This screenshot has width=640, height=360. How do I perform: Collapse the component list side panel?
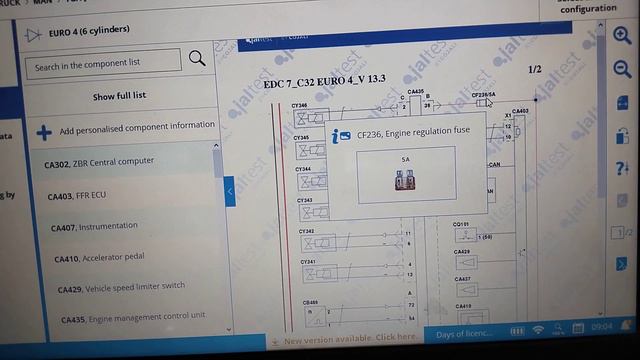pos(230,191)
